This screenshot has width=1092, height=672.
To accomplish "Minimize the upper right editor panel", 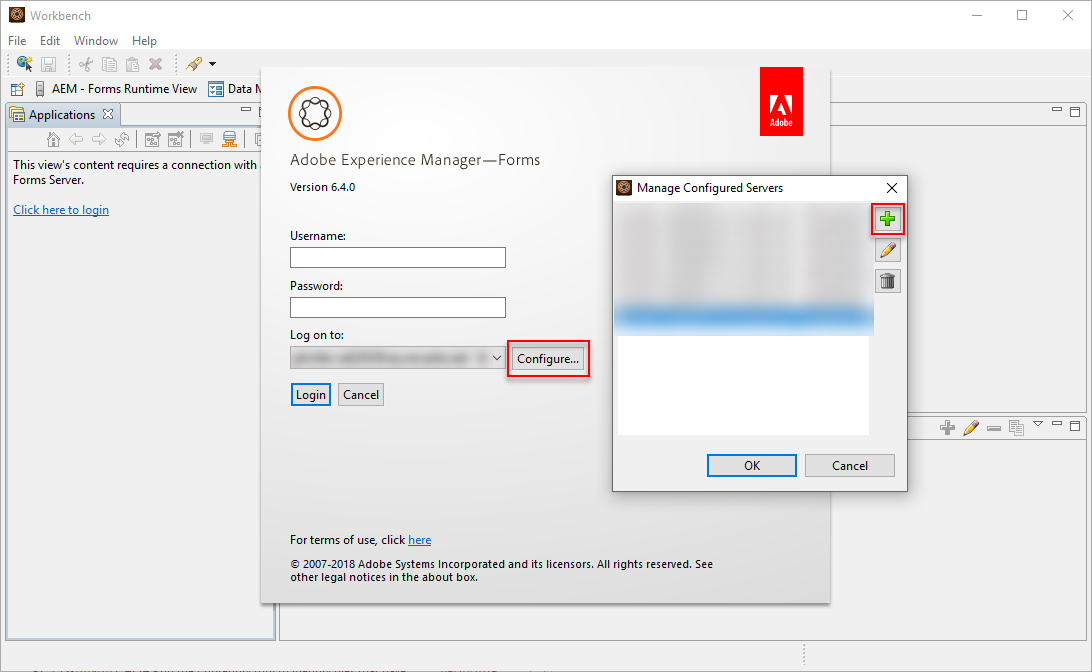I will (1057, 110).
